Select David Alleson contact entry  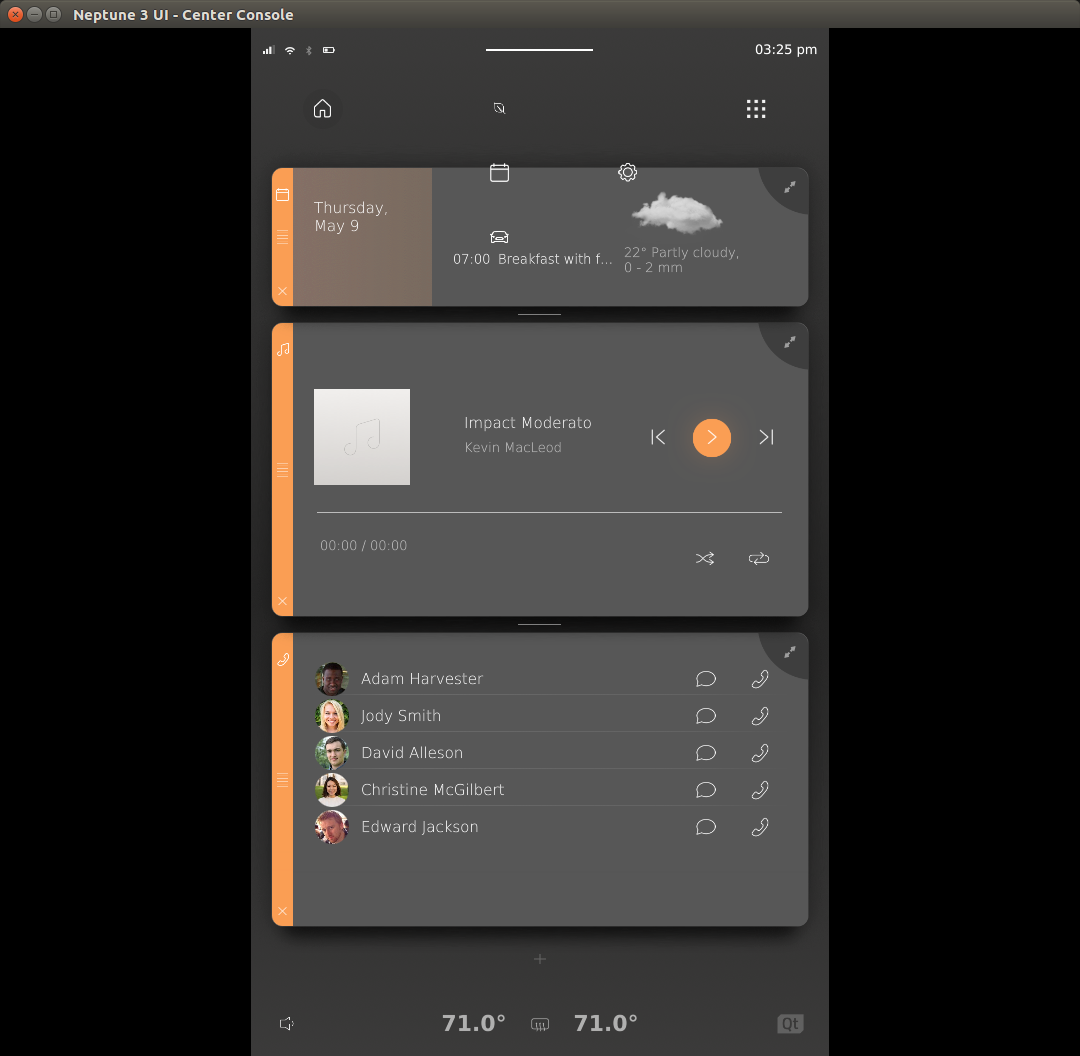(412, 753)
